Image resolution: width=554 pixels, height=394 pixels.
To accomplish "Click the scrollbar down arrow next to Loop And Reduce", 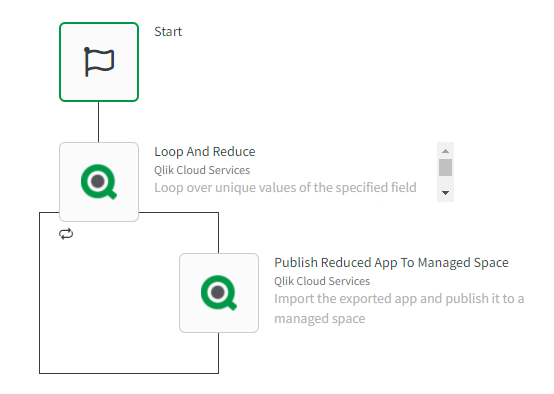I will point(446,193).
